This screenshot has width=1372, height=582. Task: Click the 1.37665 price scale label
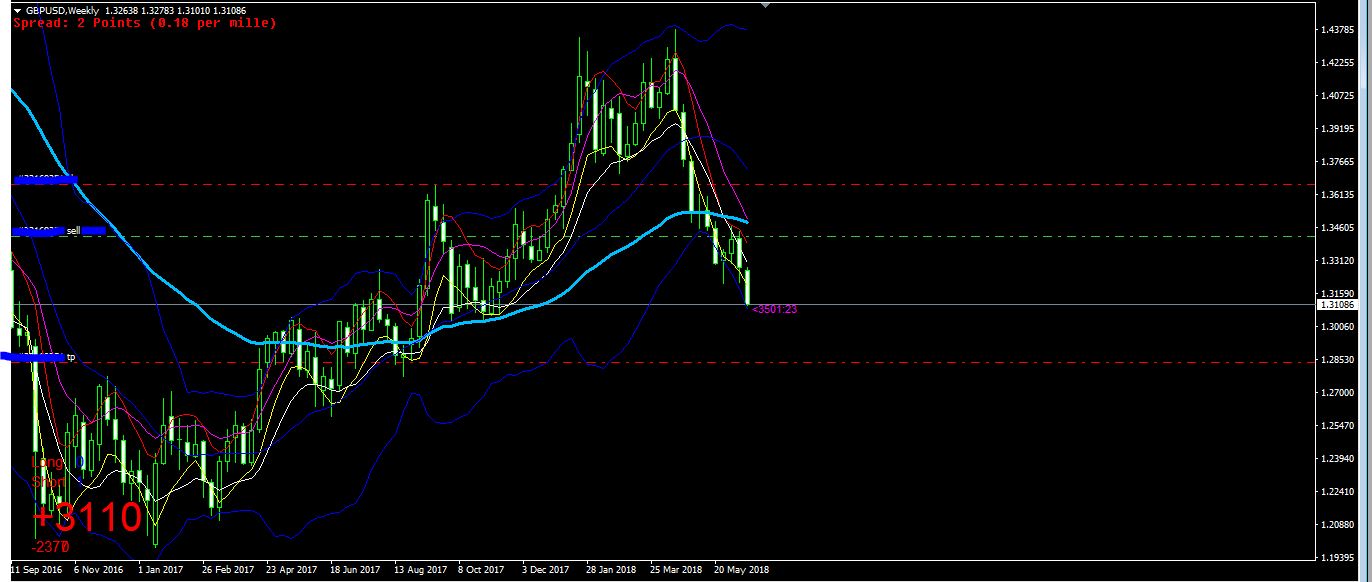(x=1338, y=162)
